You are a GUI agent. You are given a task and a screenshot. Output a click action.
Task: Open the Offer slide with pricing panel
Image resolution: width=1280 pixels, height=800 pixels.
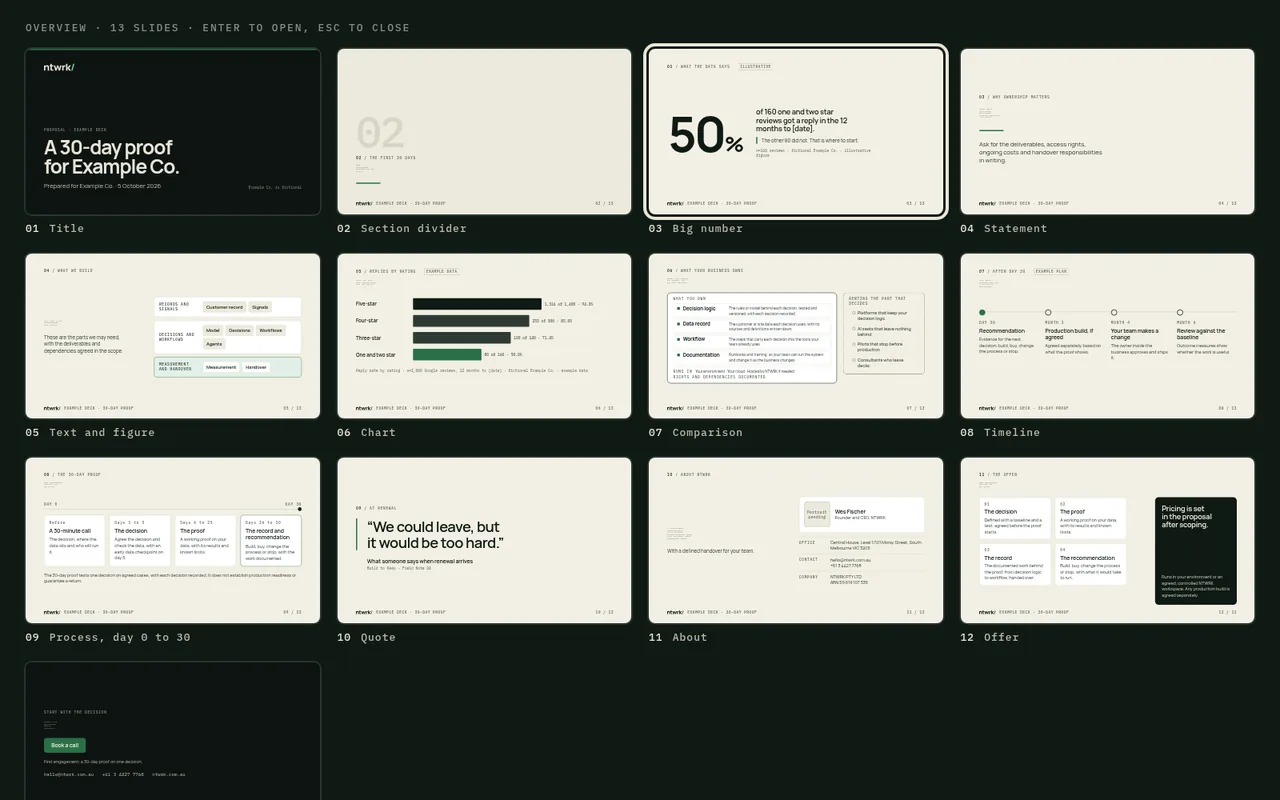(1107, 540)
